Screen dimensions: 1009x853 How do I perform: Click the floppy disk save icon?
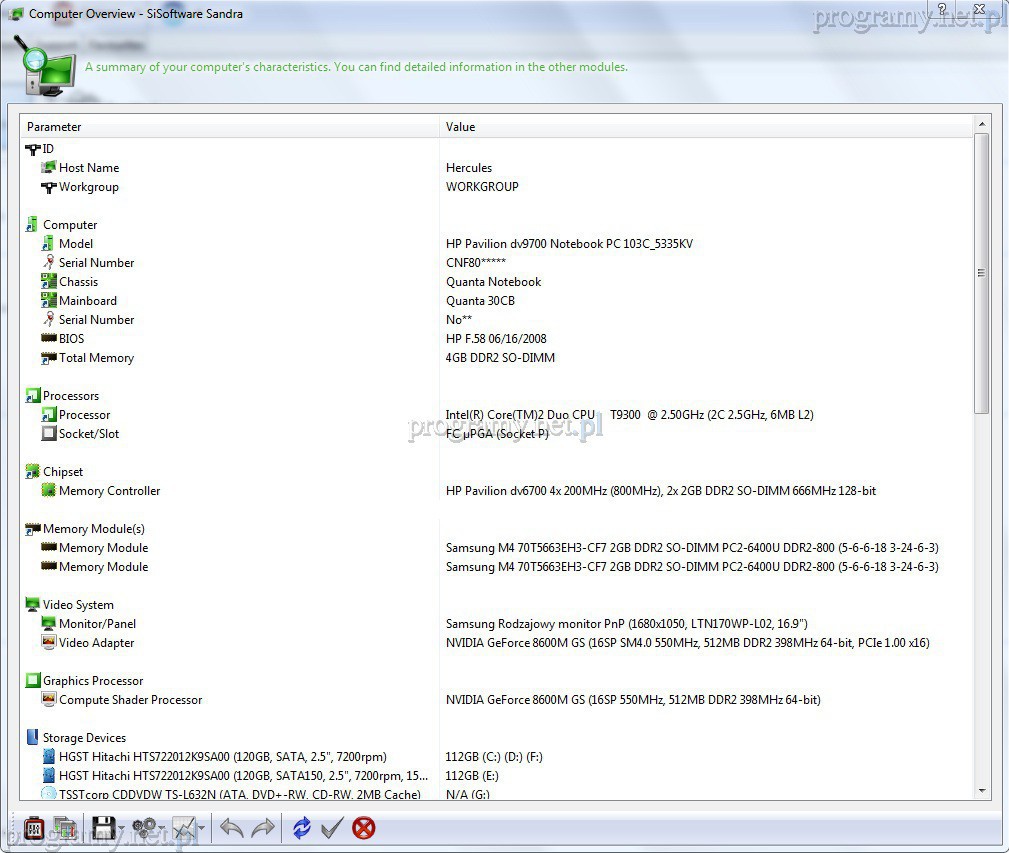[x=103, y=828]
